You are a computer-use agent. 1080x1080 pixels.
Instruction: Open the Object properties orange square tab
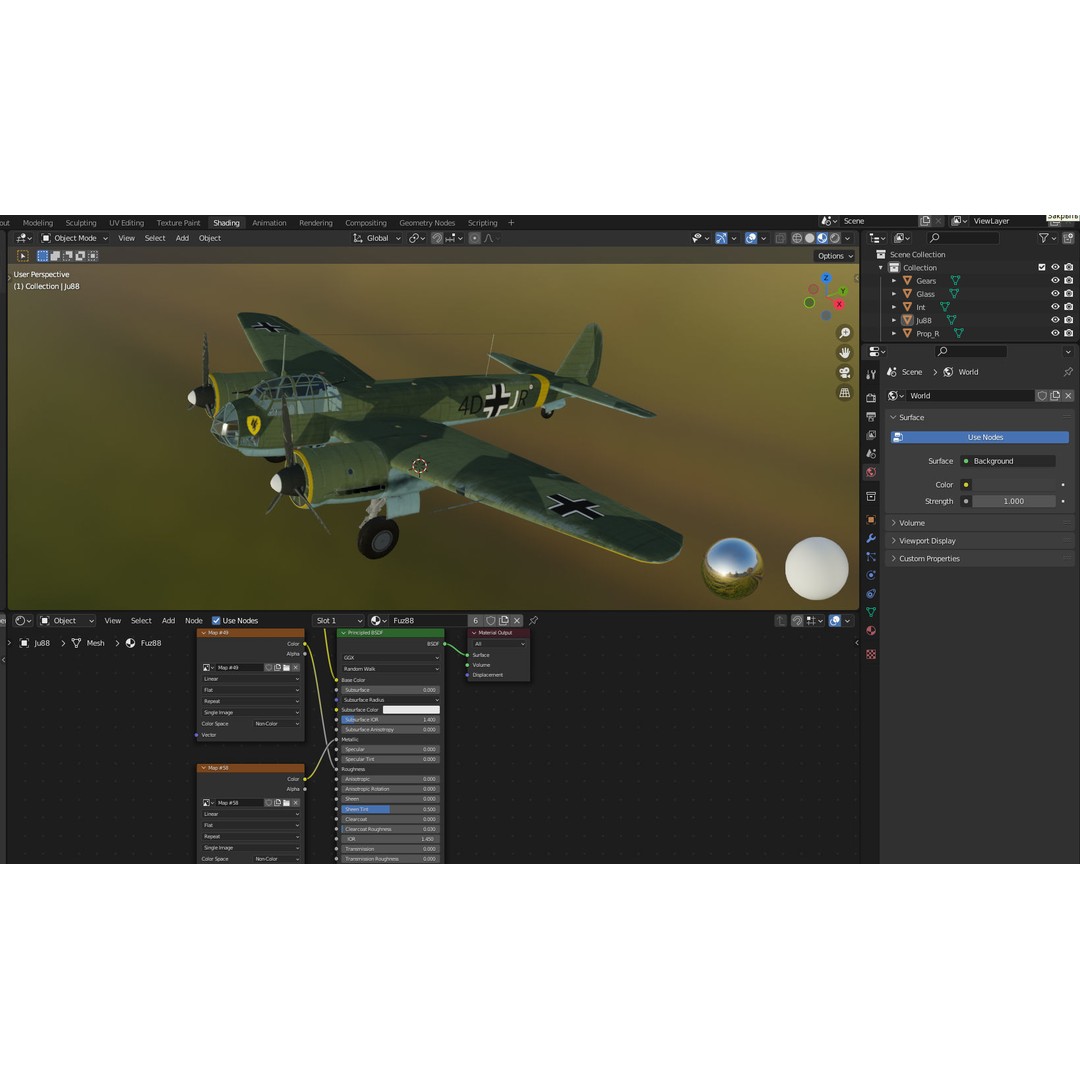tap(871, 519)
